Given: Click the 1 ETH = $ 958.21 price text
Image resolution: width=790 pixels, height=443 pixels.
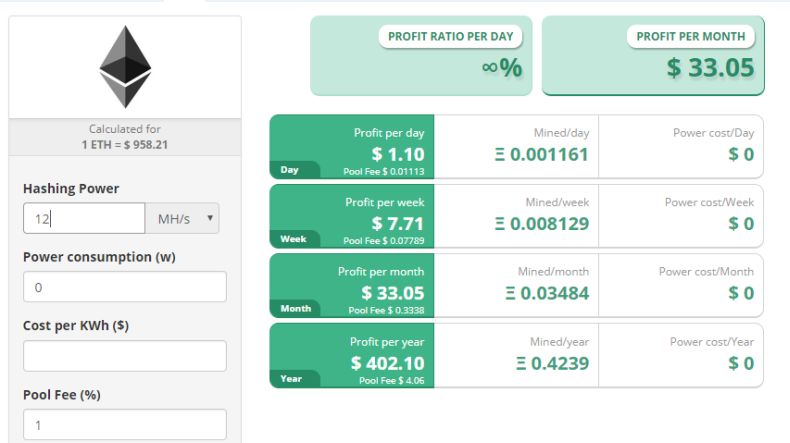Looking at the screenshot, I should pyautogui.click(x=125, y=144).
